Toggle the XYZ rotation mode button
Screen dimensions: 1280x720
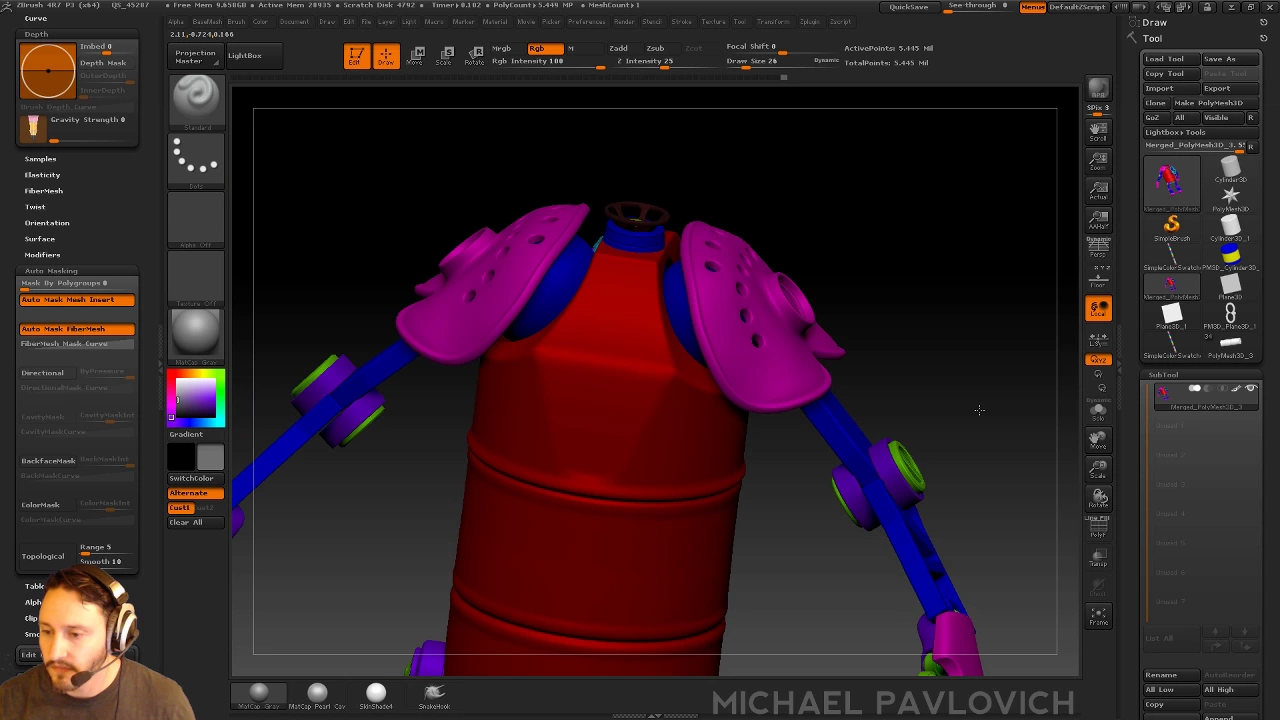tap(1098, 360)
